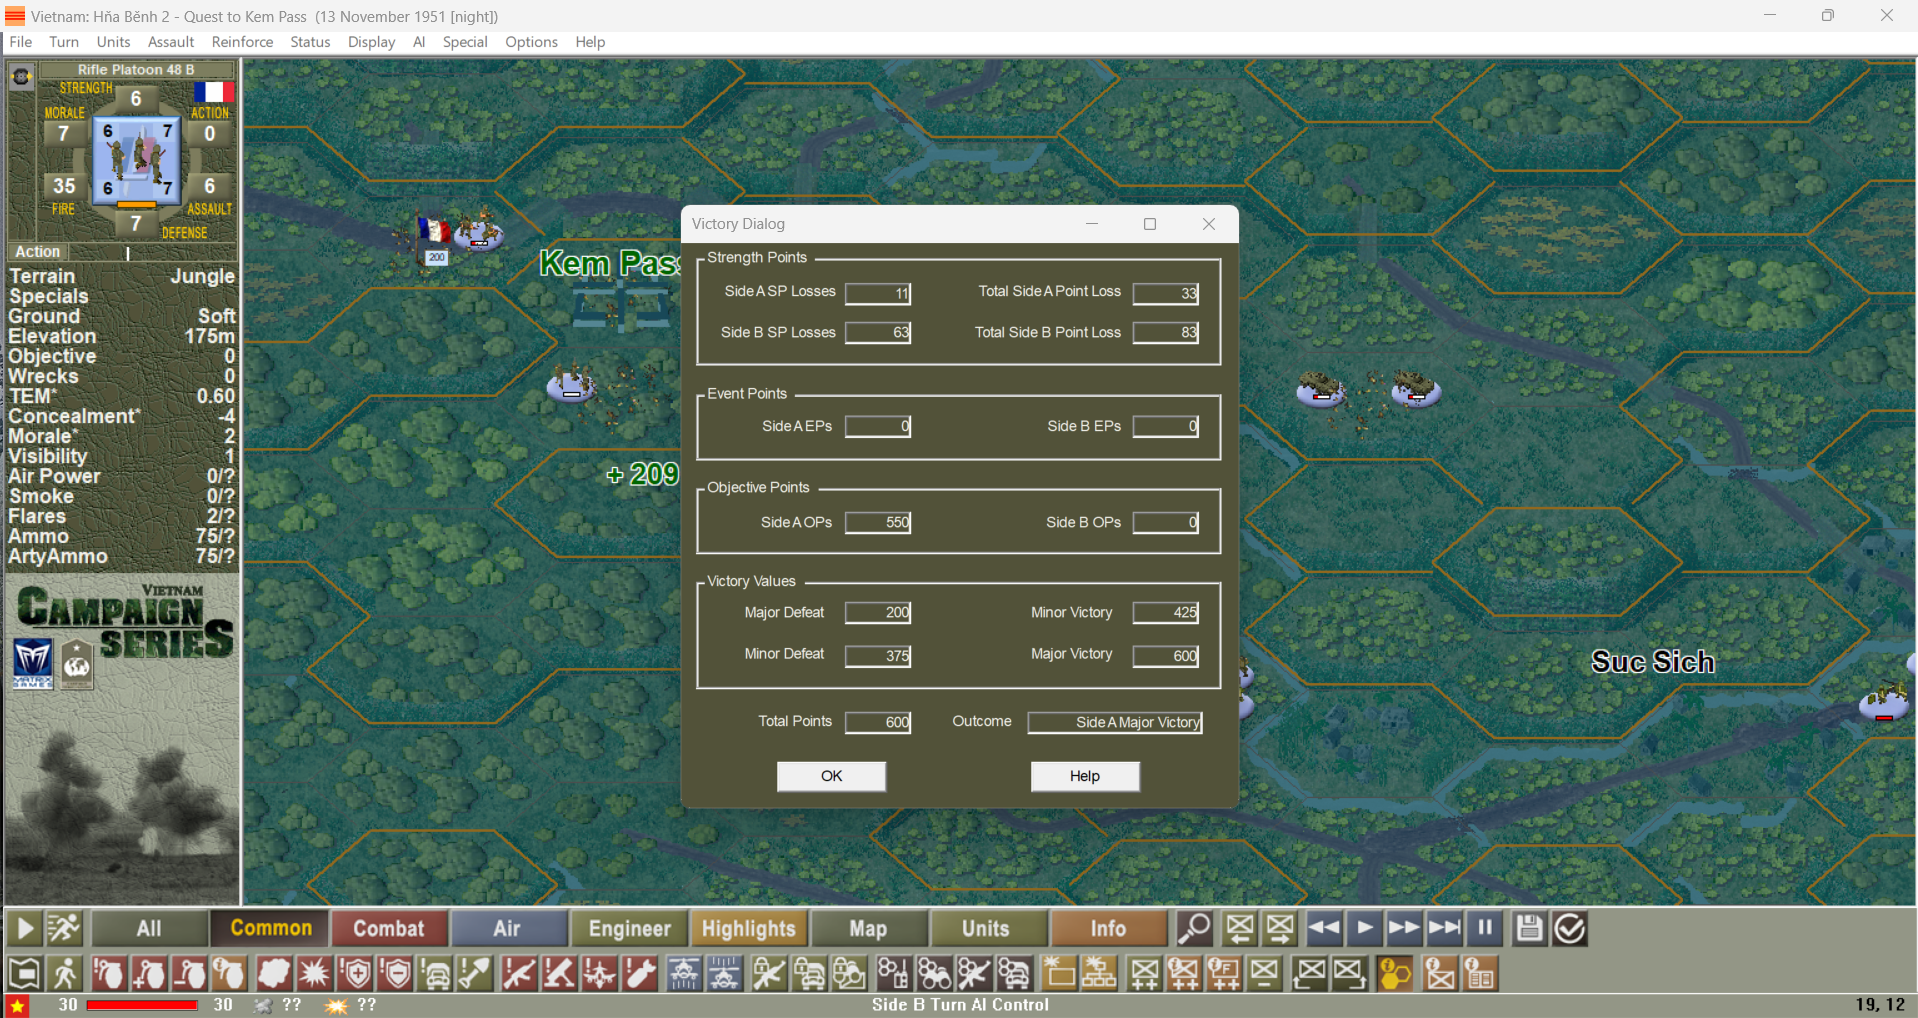The image size is (1918, 1018).
Task: Switch to the Air toolbar tab
Action: [507, 928]
